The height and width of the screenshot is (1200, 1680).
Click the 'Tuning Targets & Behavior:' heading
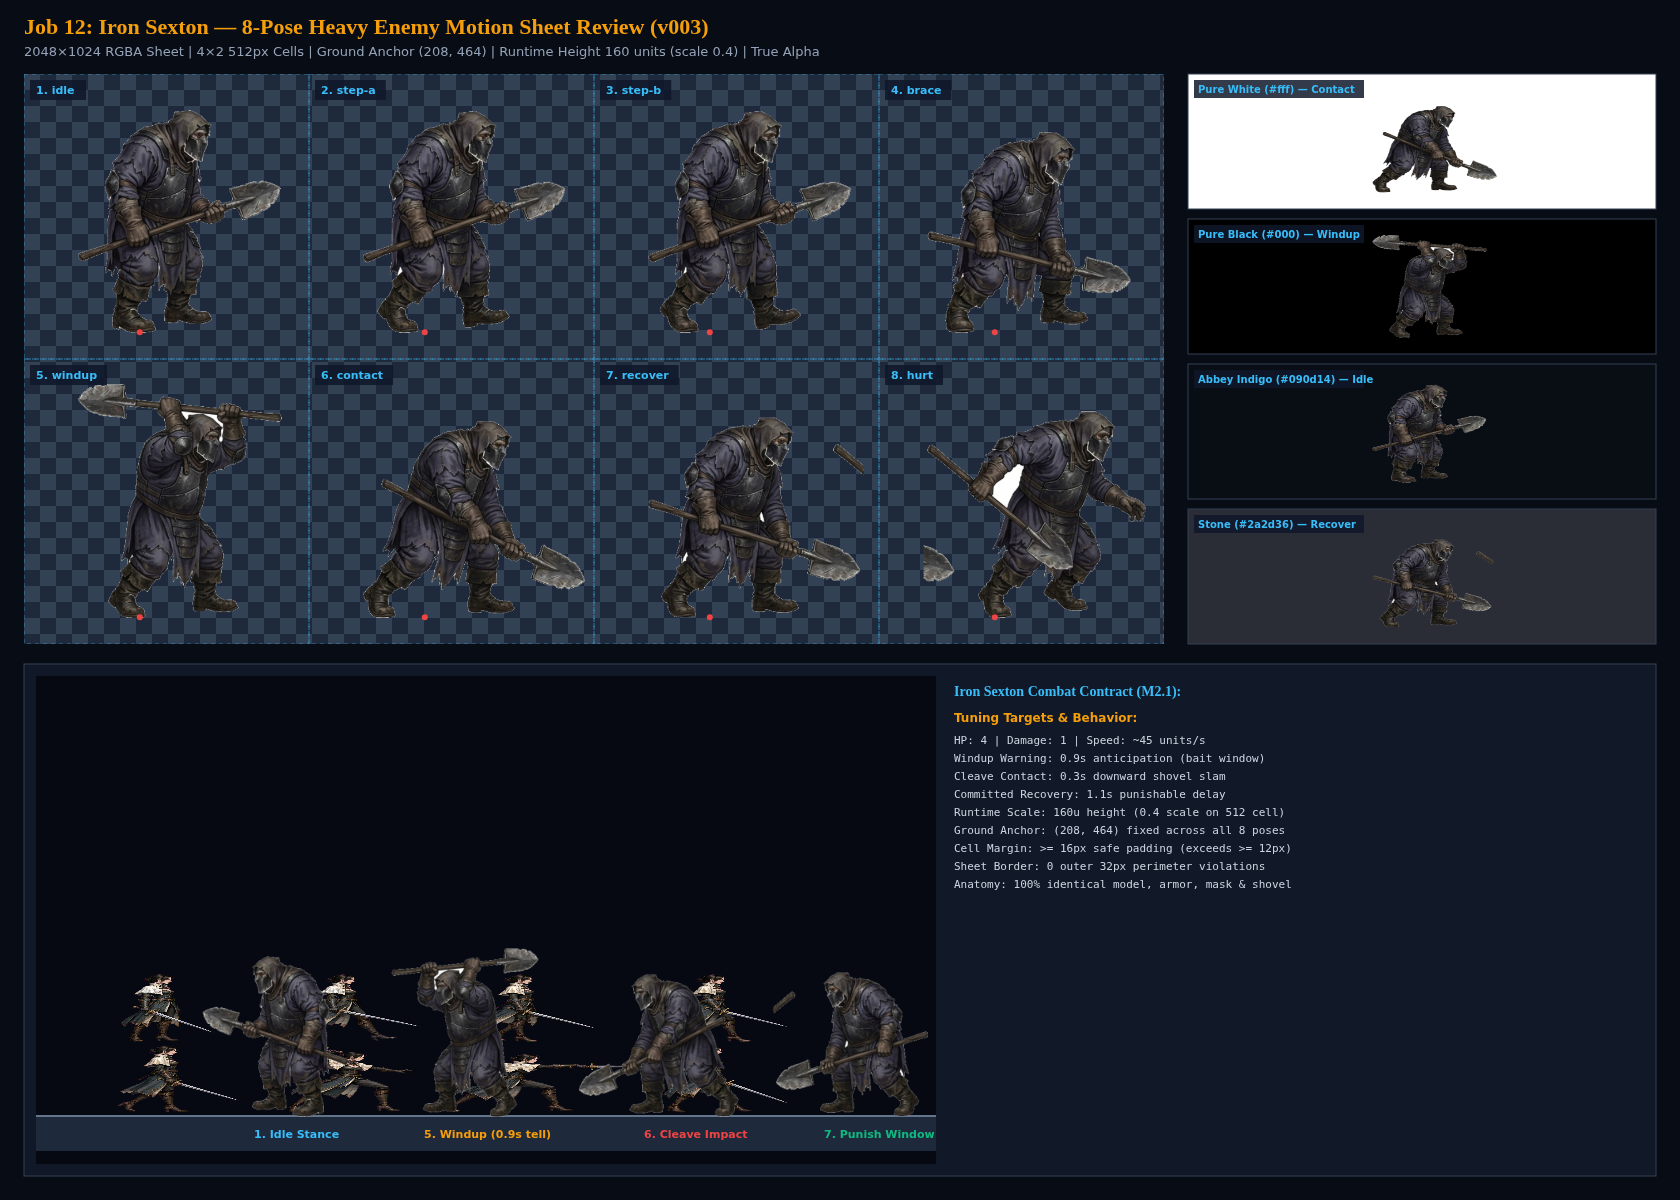pyautogui.click(x=1045, y=717)
